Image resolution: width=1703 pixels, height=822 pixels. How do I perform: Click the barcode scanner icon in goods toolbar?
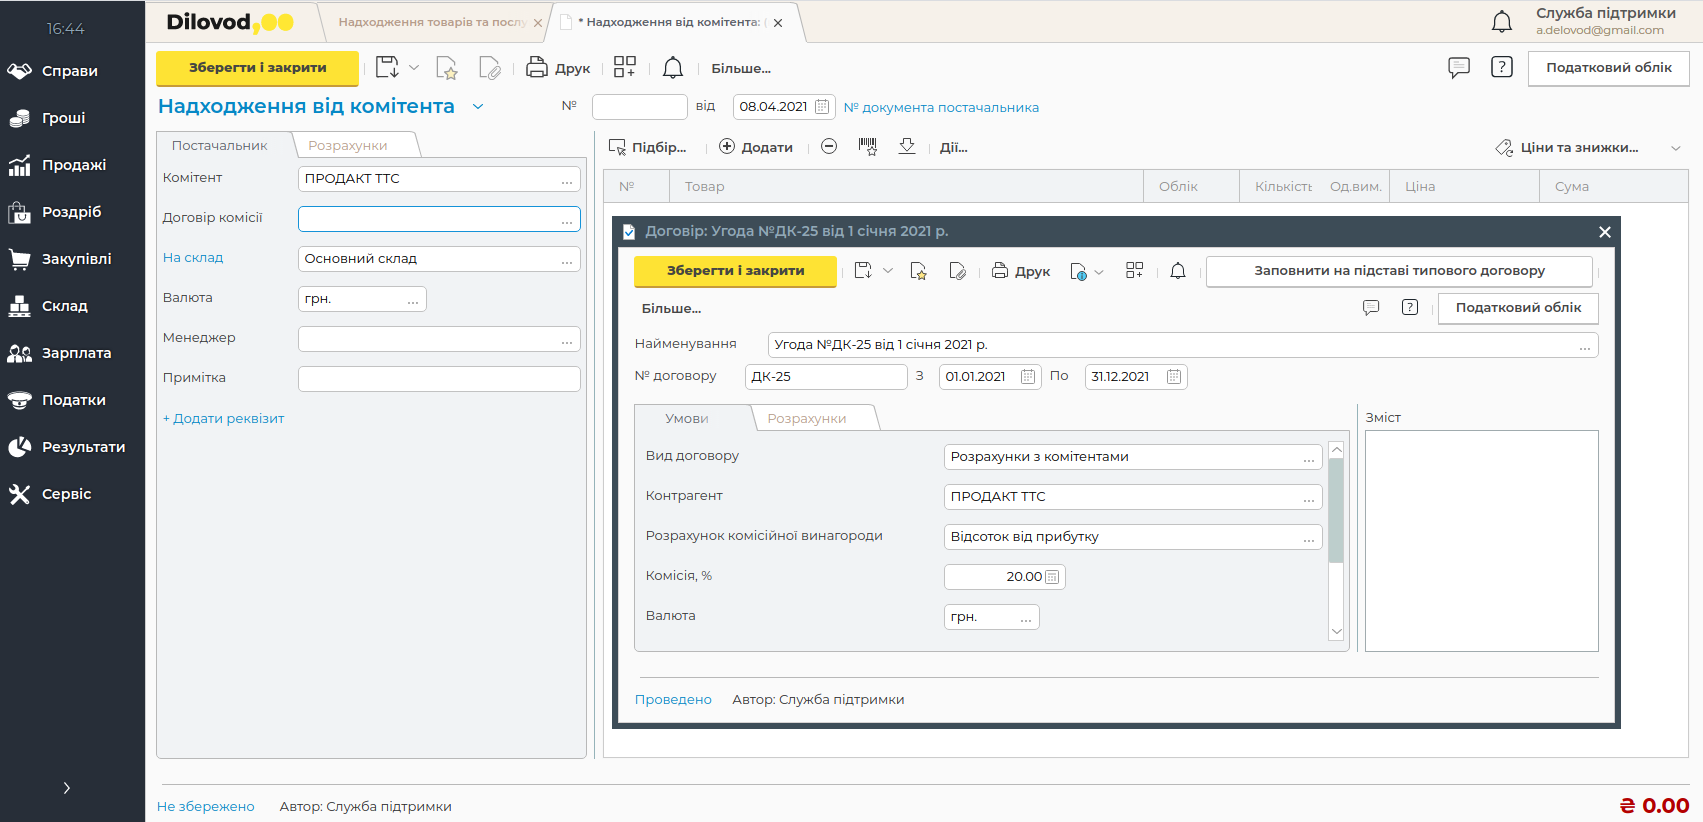point(867,147)
